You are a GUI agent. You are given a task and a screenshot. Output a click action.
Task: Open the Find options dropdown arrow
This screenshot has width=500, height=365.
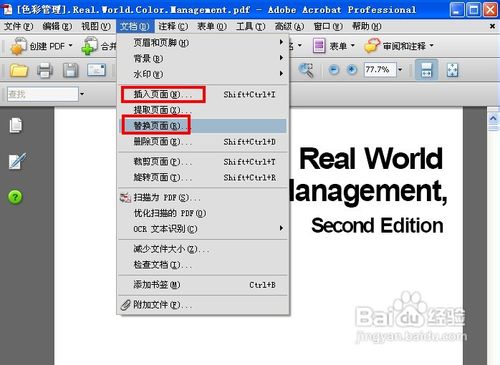[x=82, y=94]
